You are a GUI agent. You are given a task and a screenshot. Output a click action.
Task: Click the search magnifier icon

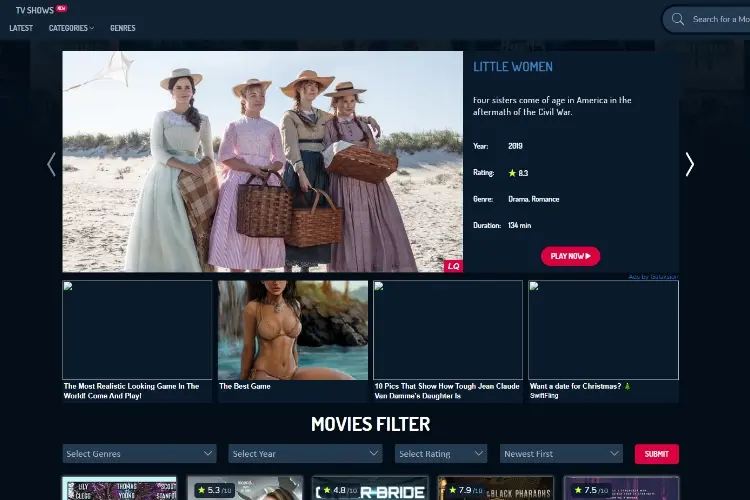coord(678,19)
